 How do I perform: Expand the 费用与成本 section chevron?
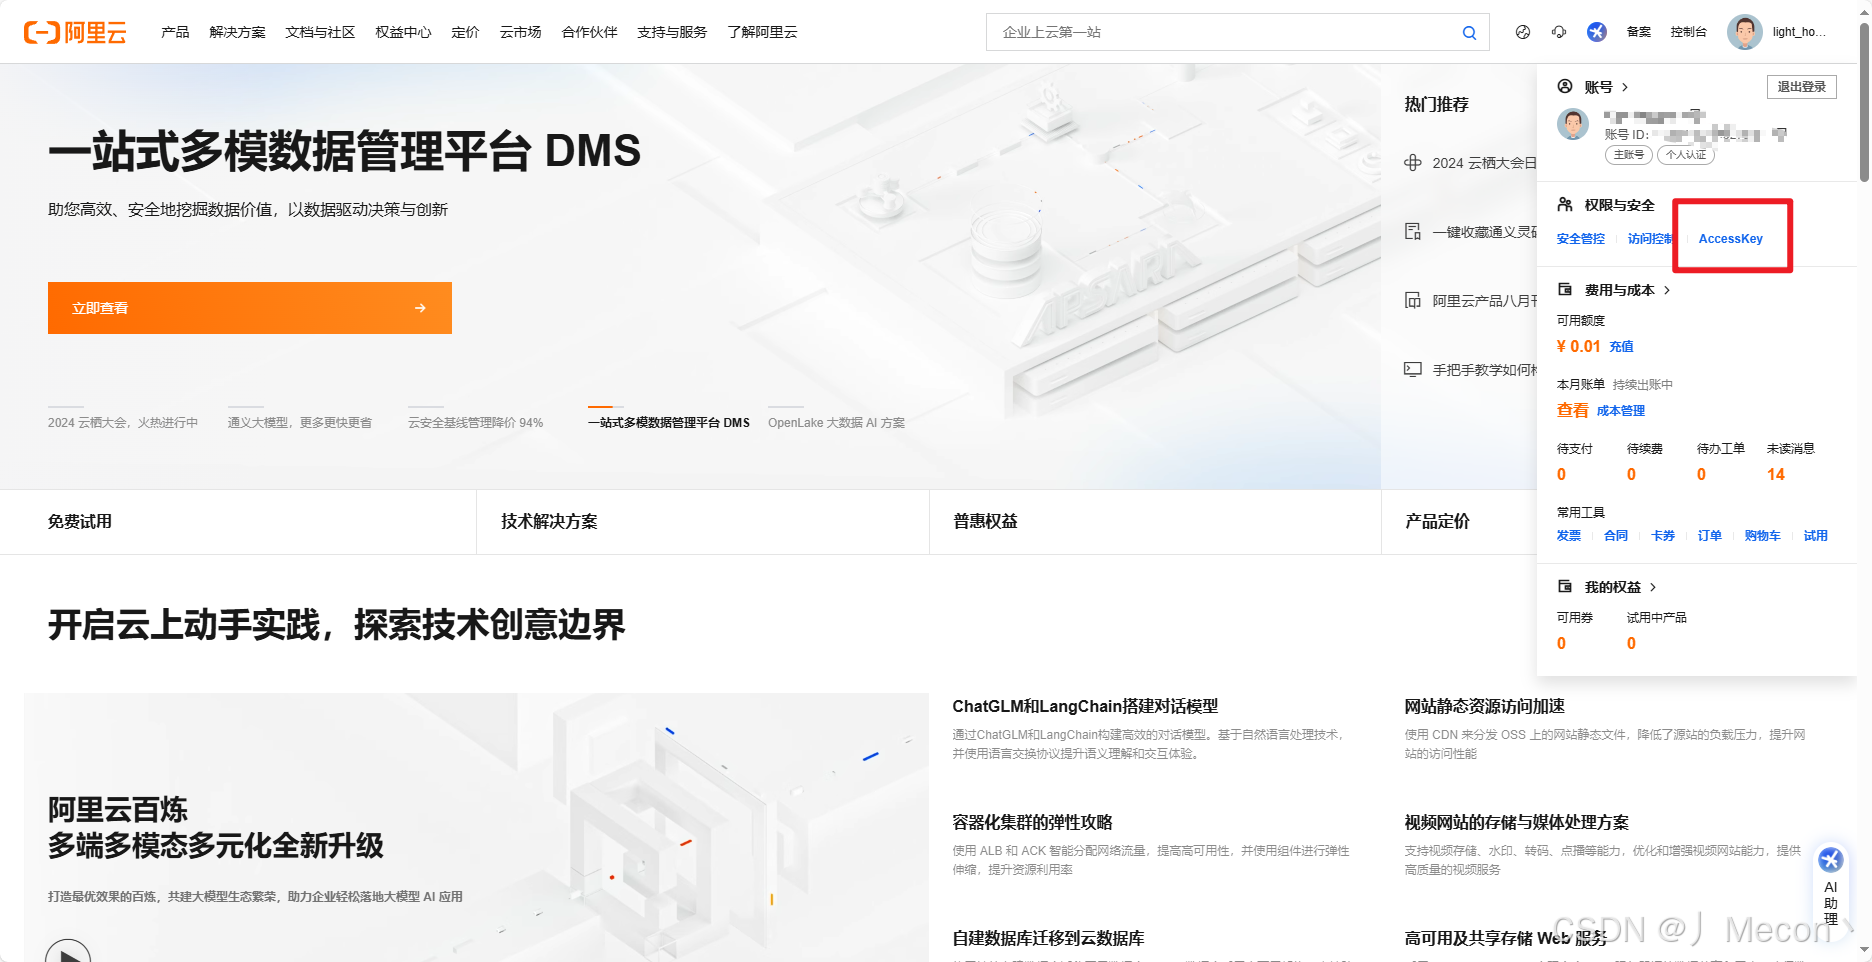click(1668, 290)
